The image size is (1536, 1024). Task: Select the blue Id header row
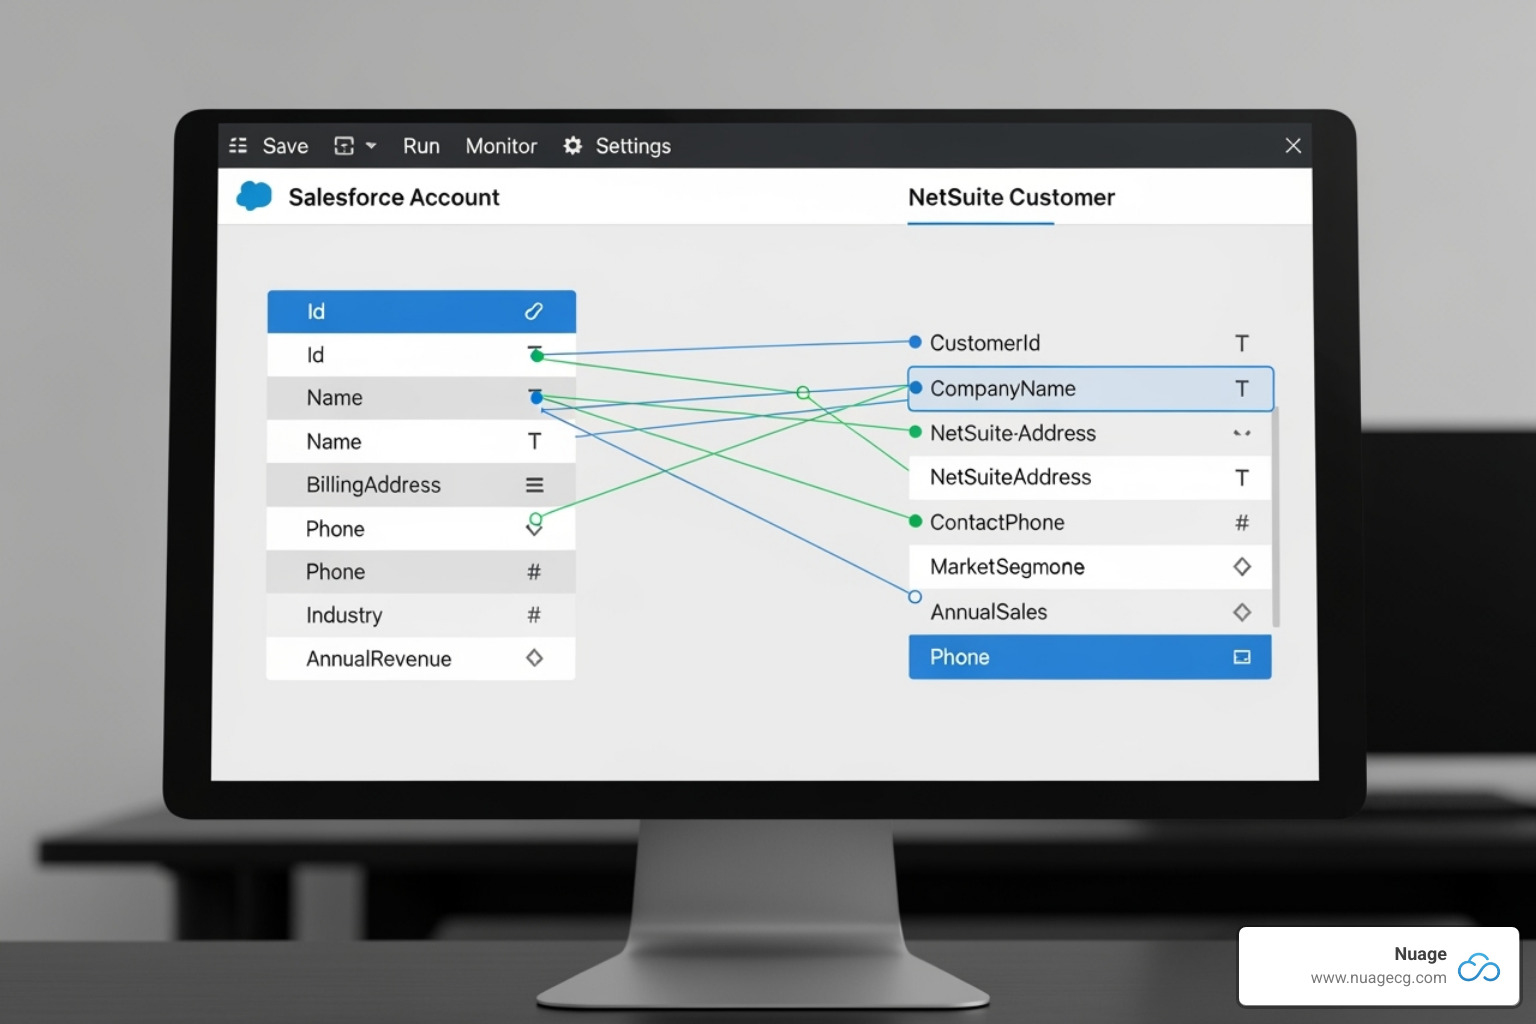pyautogui.click(x=421, y=311)
